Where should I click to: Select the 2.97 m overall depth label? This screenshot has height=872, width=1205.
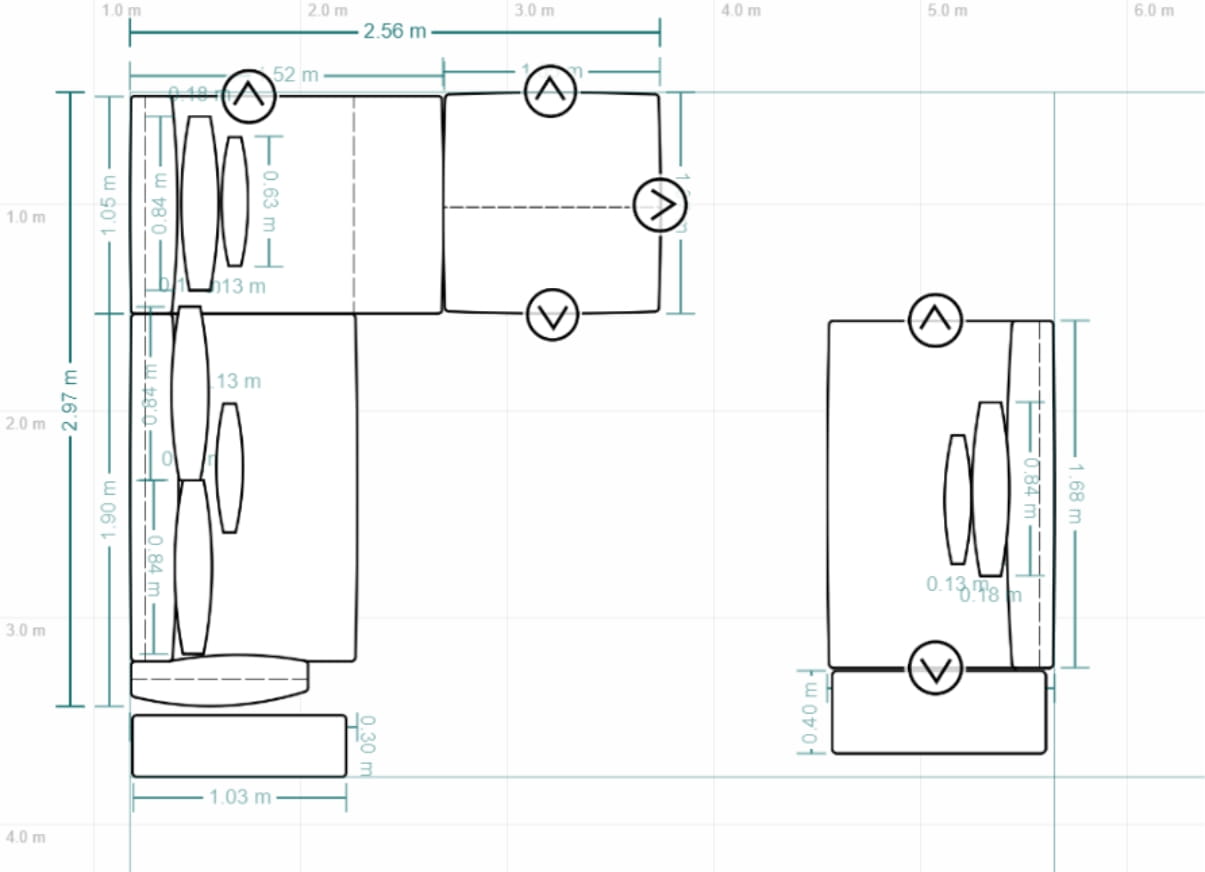69,401
